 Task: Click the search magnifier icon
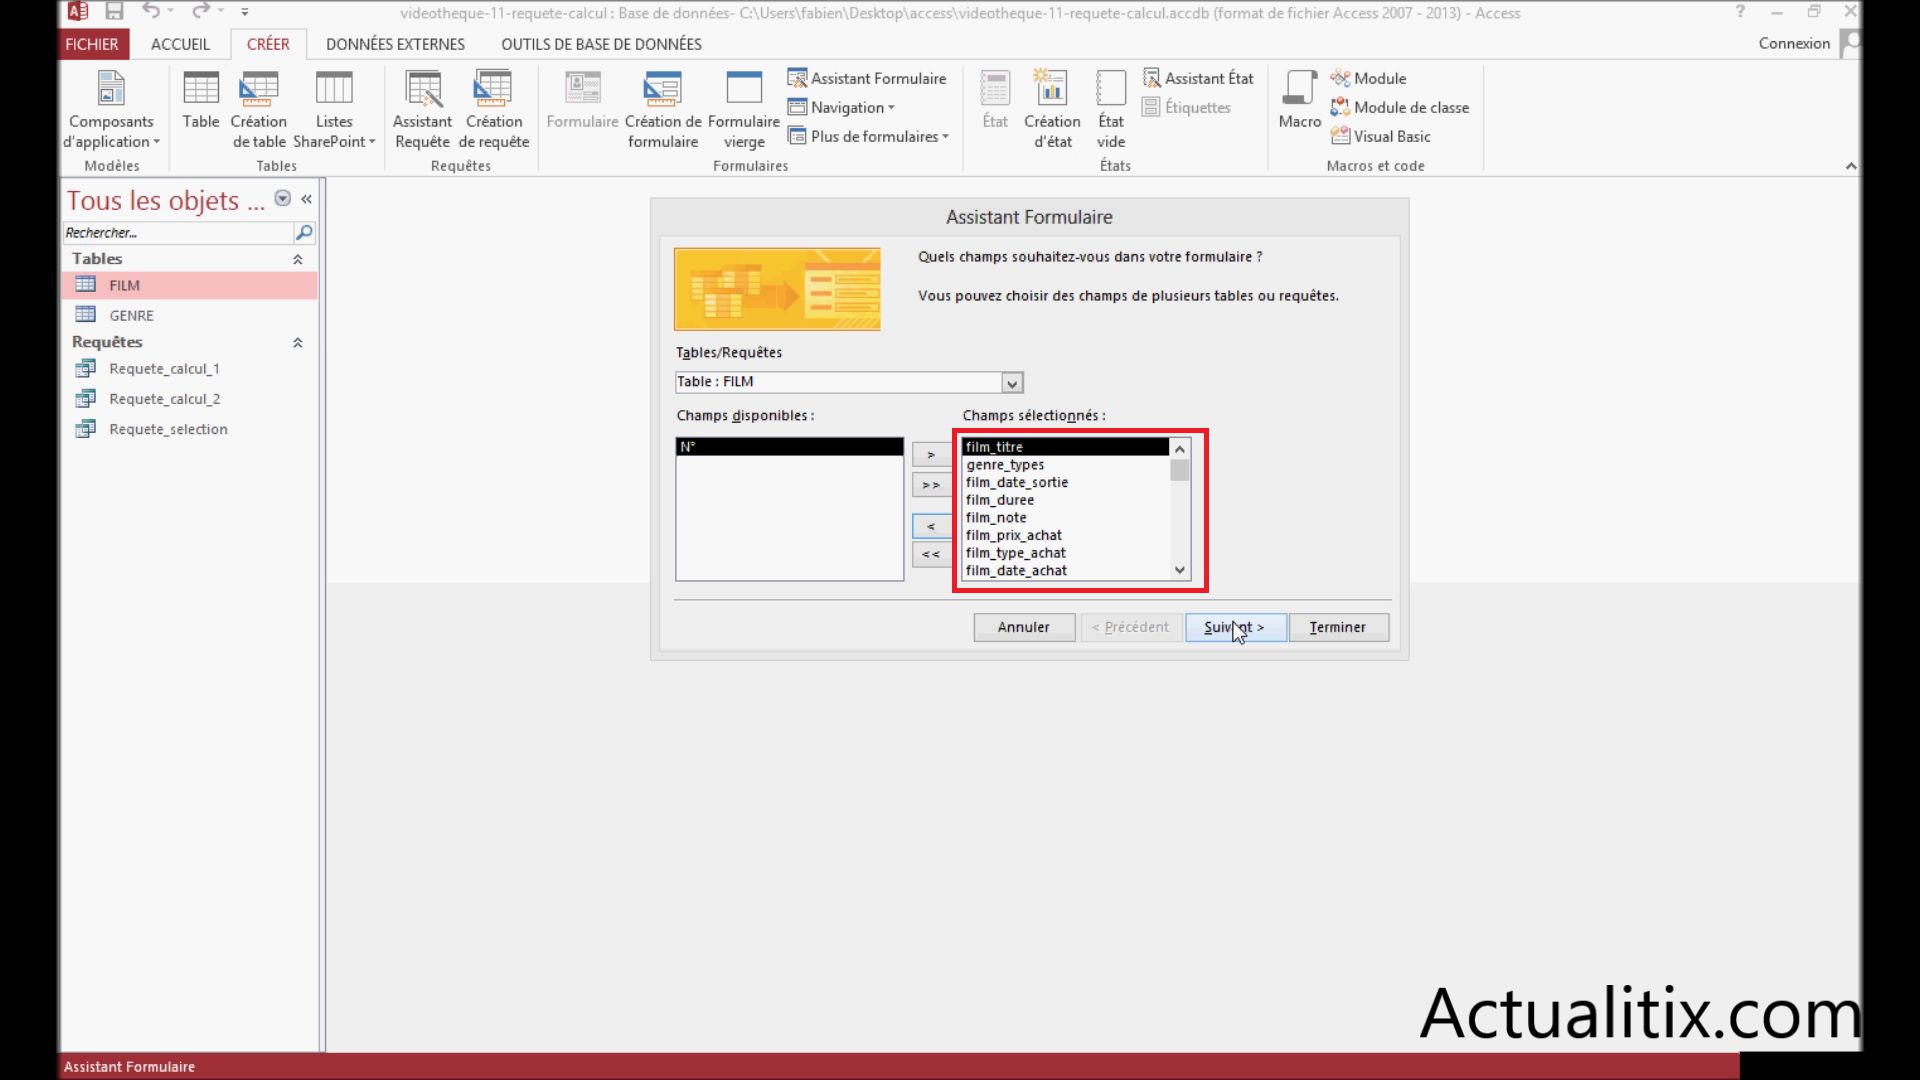304,233
